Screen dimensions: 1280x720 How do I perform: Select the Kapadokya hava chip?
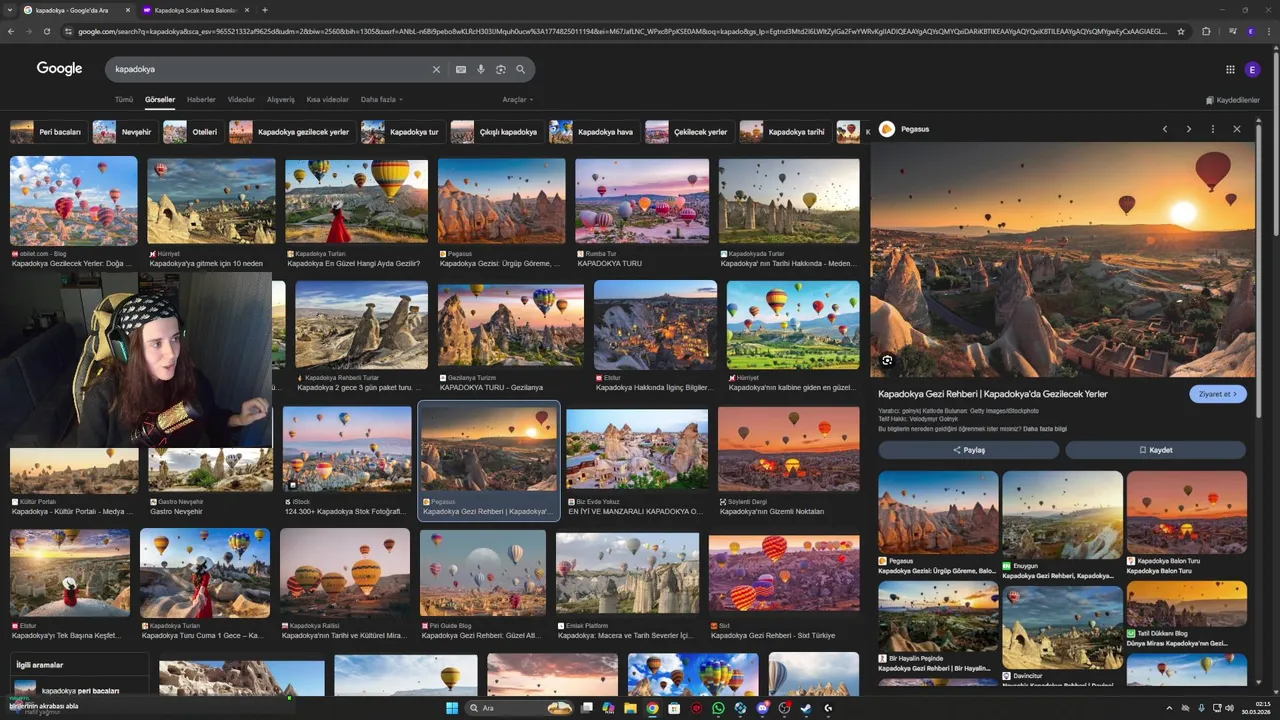[593, 132]
